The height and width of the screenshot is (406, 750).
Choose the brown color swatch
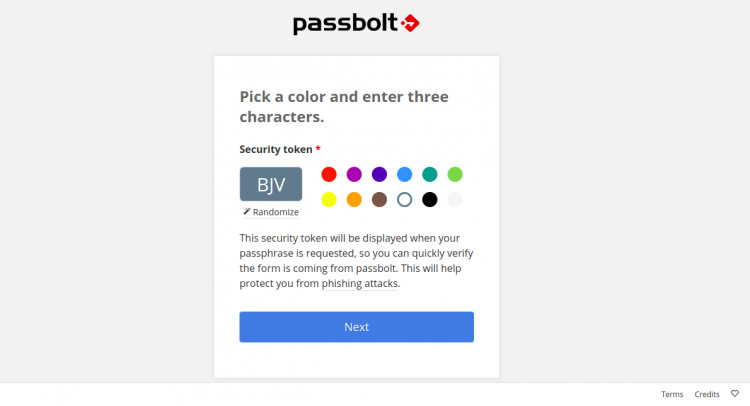379,199
